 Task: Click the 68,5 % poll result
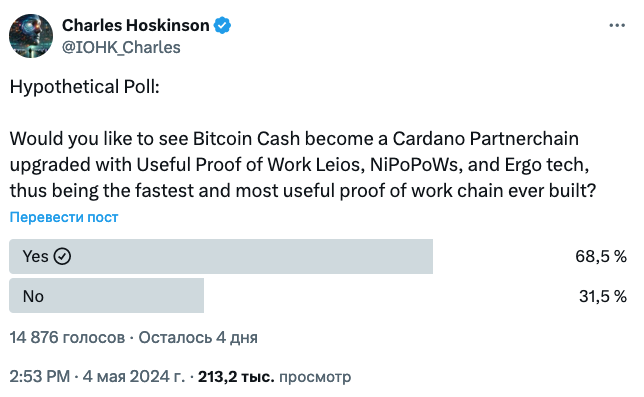tap(601, 257)
